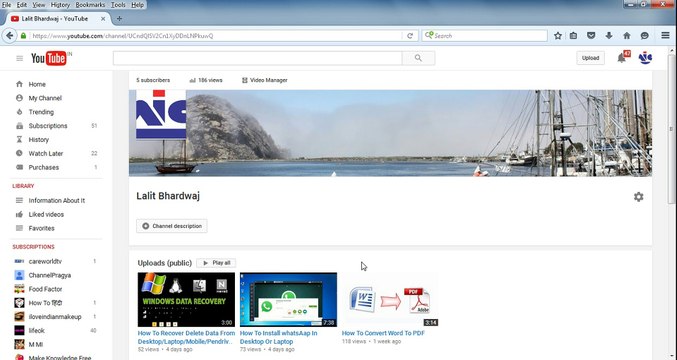Image resolution: width=677 pixels, height=360 pixels.
Task: Click the Firefox back arrow button
Action: [10, 36]
